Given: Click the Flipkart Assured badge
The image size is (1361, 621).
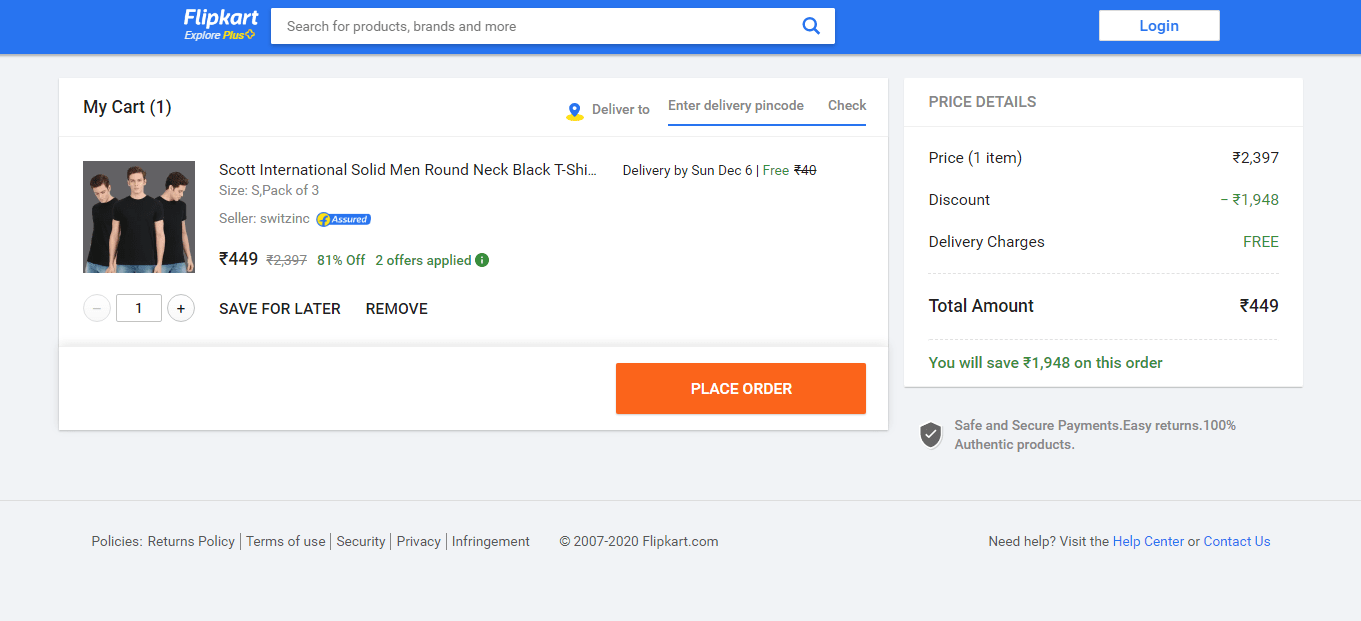Looking at the screenshot, I should click(x=343, y=219).
